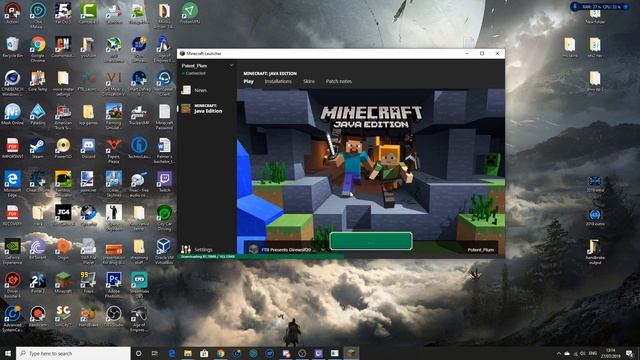The width and height of the screenshot is (640, 360).
Task: Select the voice meter settings folder icon
Action: point(63,83)
